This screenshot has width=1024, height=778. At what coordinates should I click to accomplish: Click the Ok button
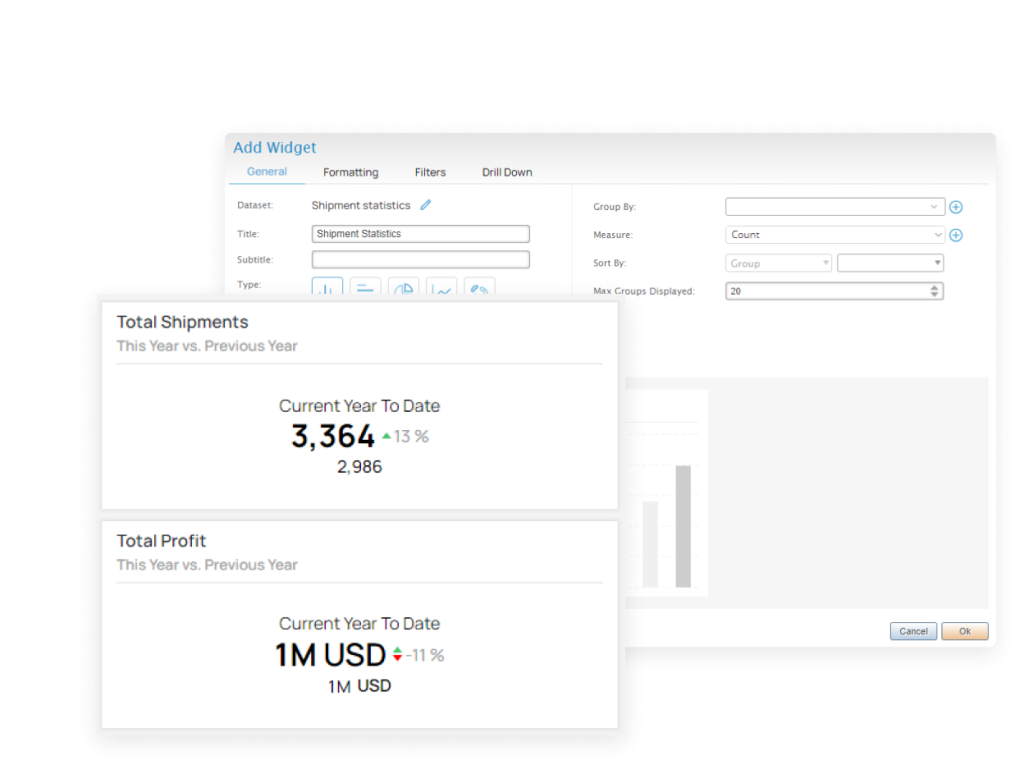(964, 631)
